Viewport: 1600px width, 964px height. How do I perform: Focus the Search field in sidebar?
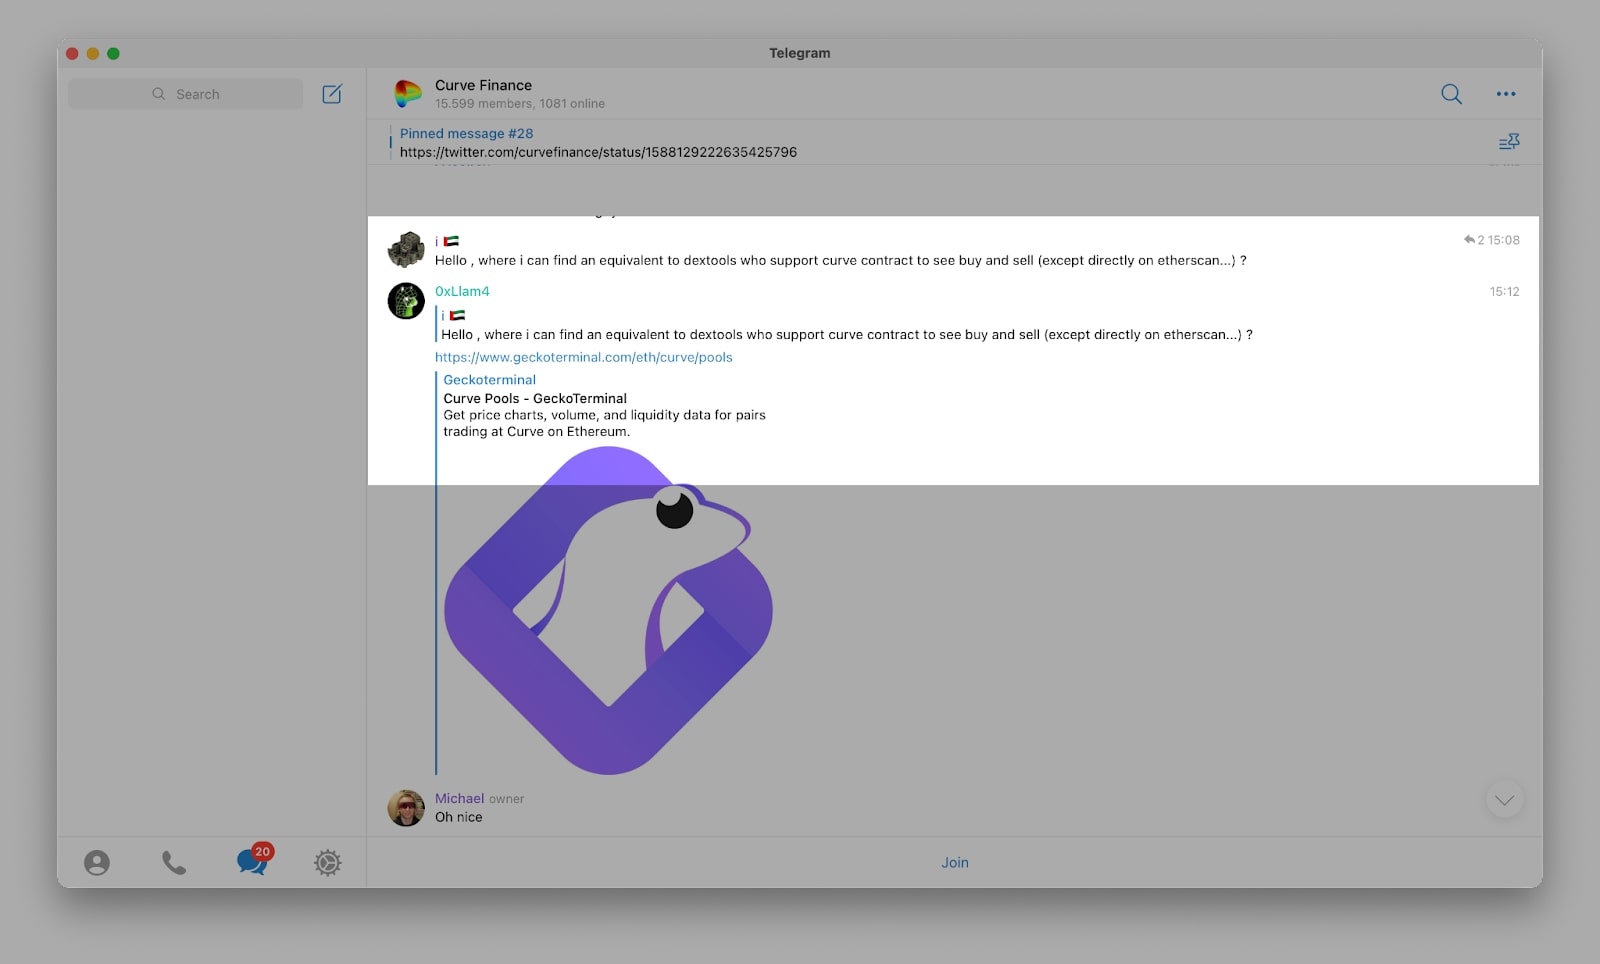pos(185,94)
